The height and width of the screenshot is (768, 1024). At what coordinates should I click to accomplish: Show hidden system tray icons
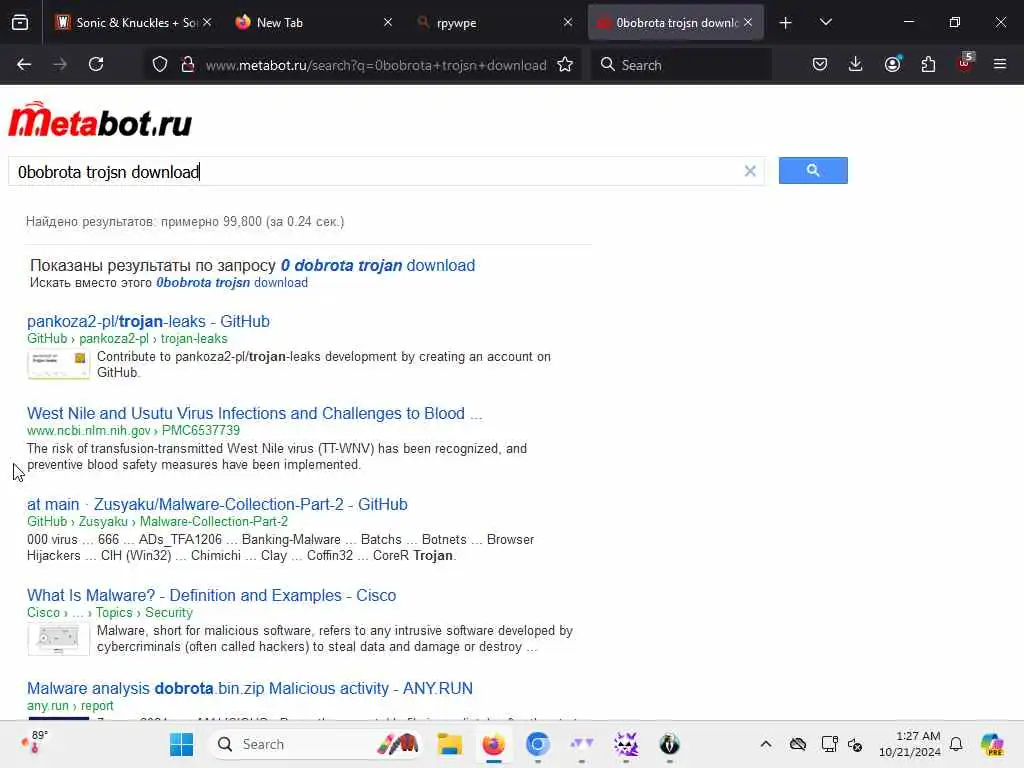tap(766, 744)
